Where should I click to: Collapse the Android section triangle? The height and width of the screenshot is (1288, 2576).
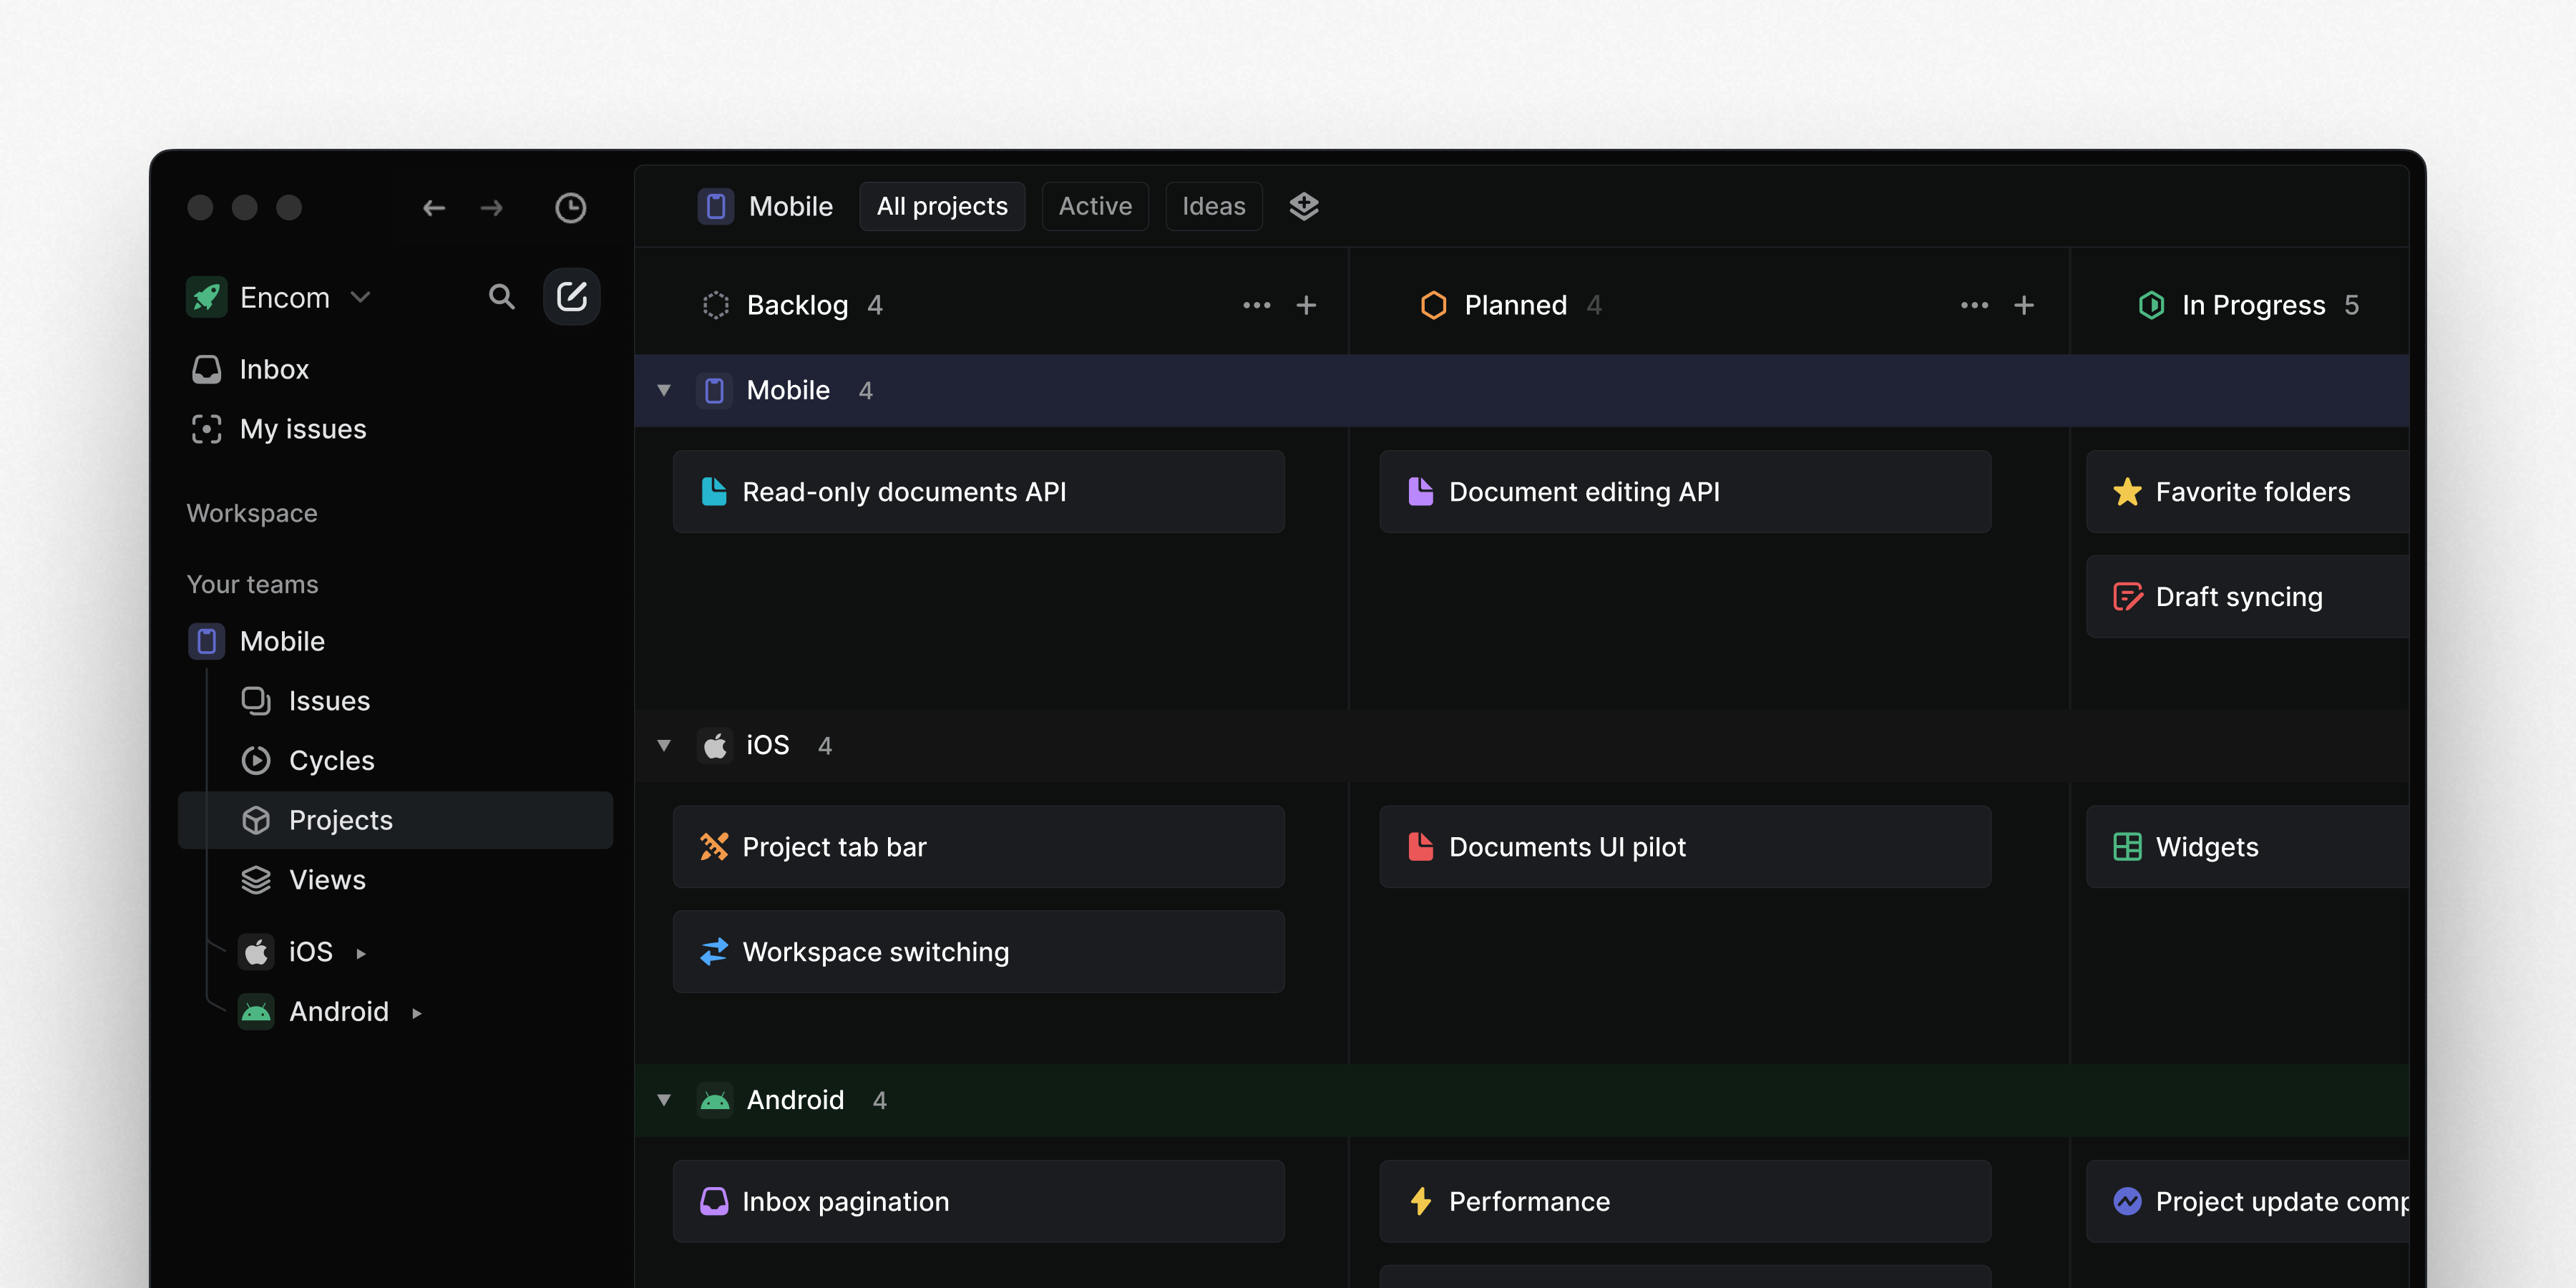(x=664, y=1099)
